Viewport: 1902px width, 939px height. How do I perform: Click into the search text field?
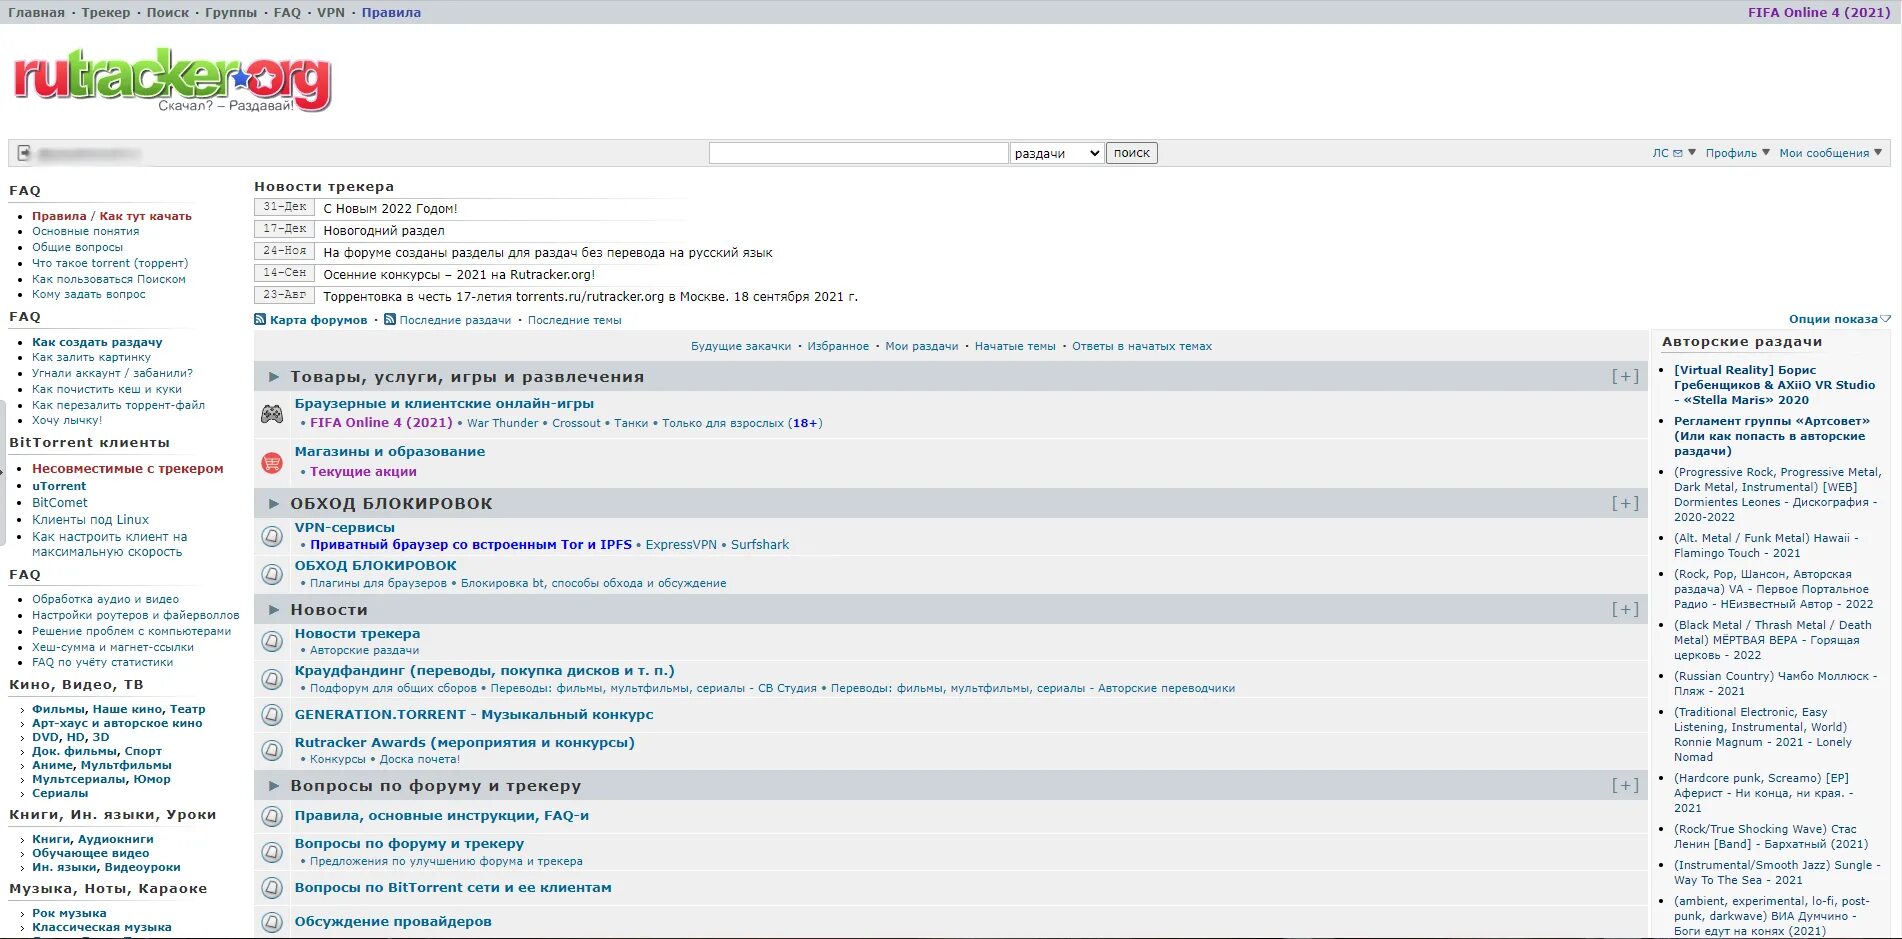tap(859, 153)
